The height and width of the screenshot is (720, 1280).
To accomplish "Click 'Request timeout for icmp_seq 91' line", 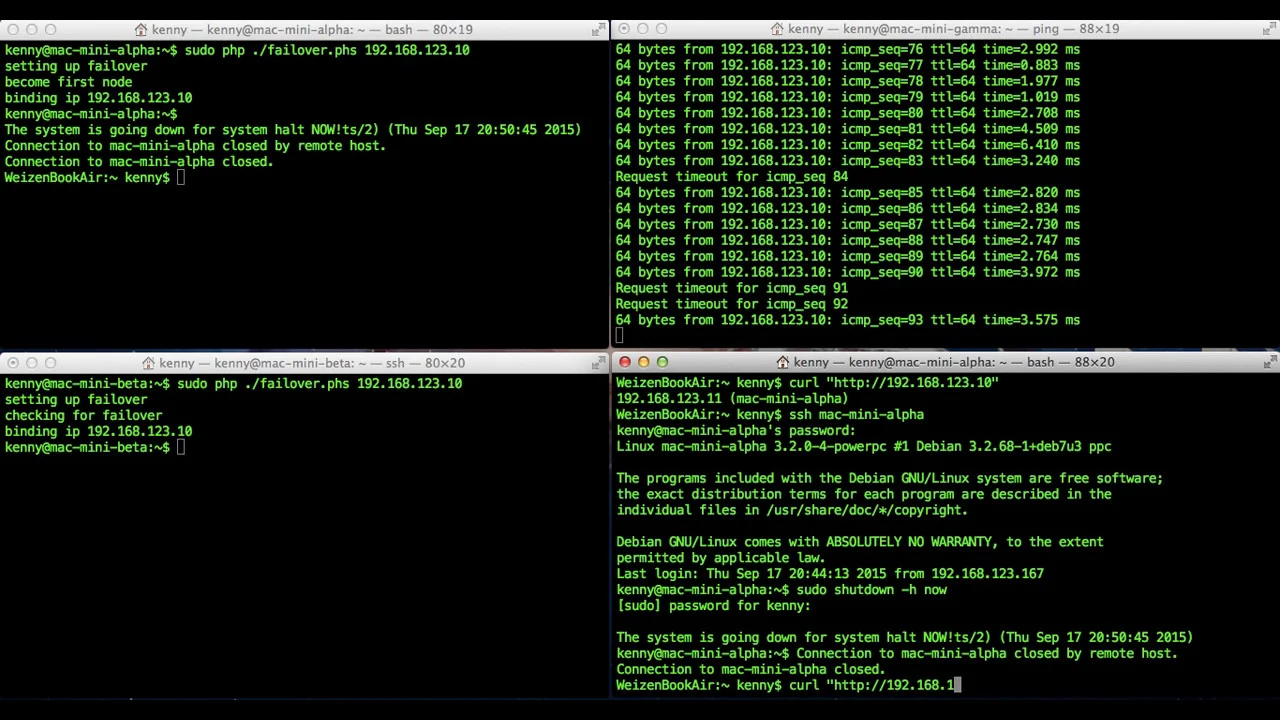I will [731, 288].
